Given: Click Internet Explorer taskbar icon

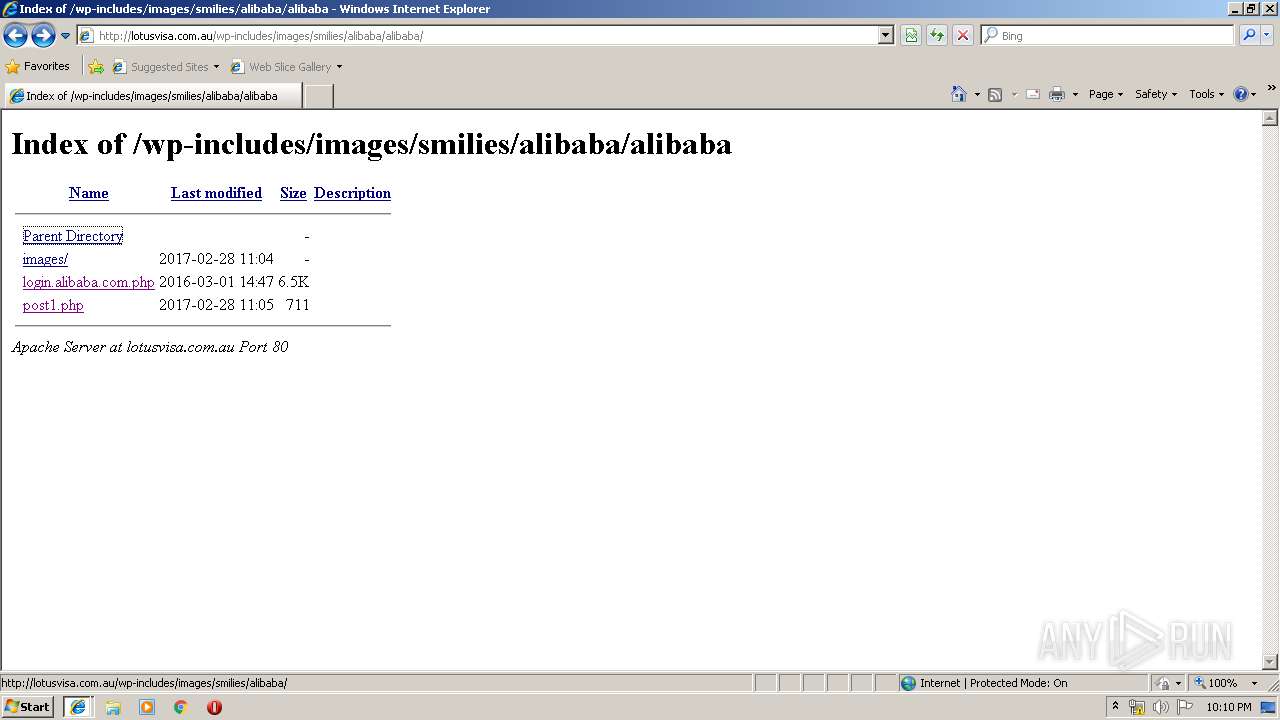Looking at the screenshot, I should coord(78,707).
